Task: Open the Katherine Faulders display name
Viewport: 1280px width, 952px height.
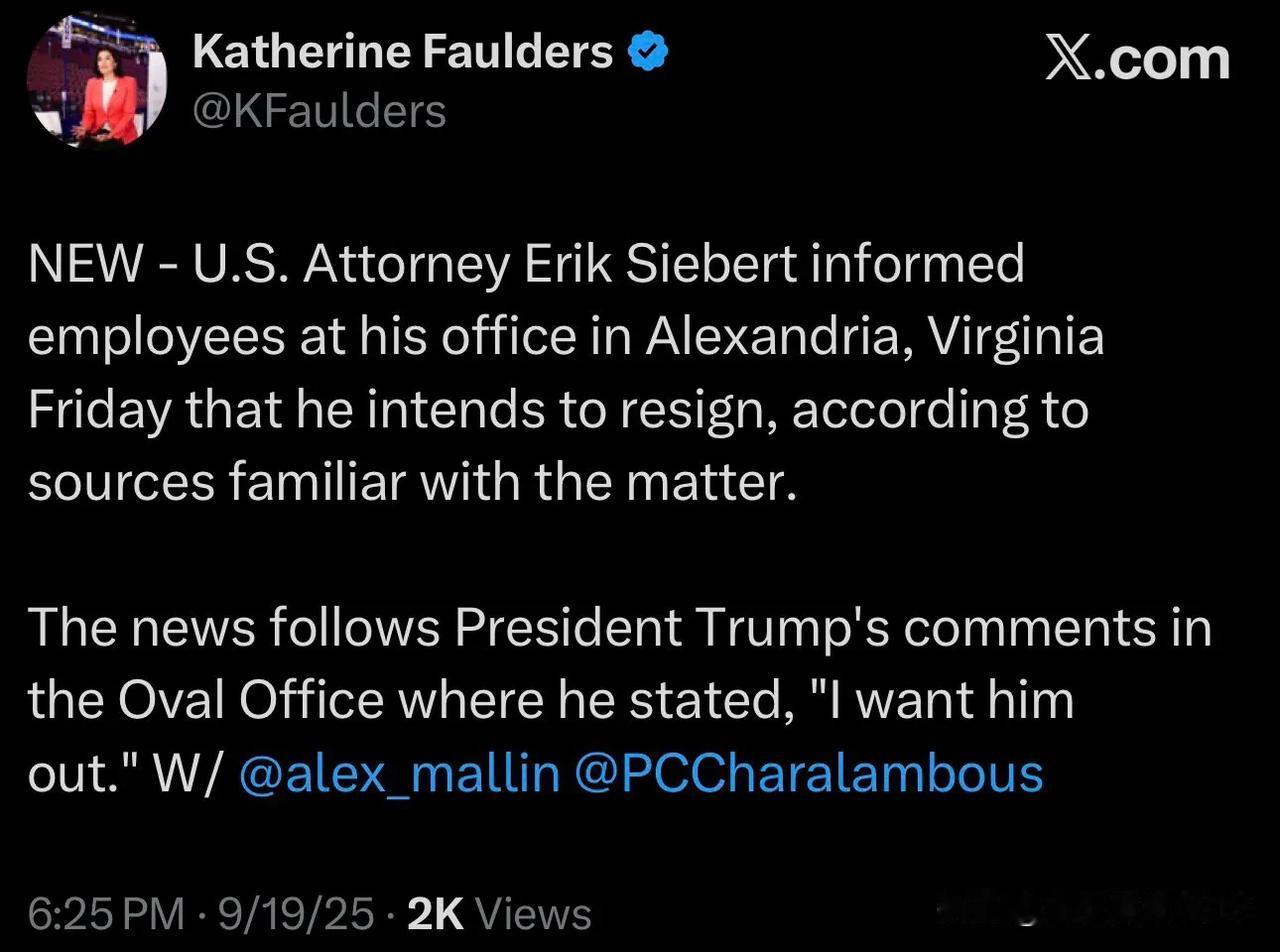Action: [x=402, y=50]
